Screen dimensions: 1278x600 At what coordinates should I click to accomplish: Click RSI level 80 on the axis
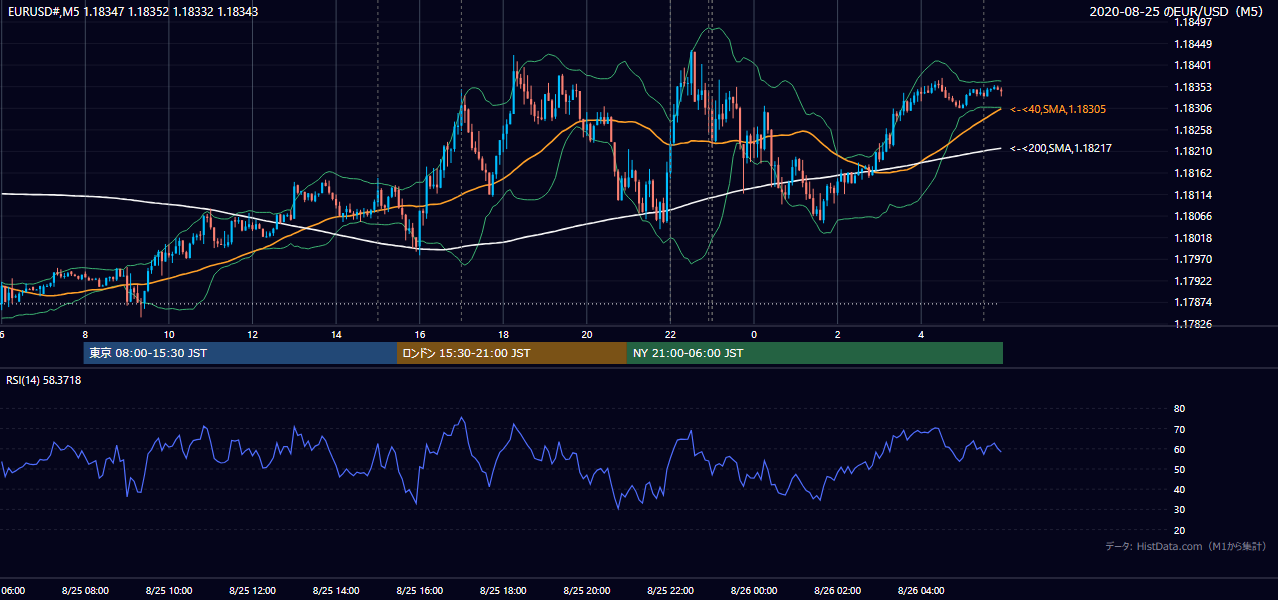click(x=1179, y=409)
